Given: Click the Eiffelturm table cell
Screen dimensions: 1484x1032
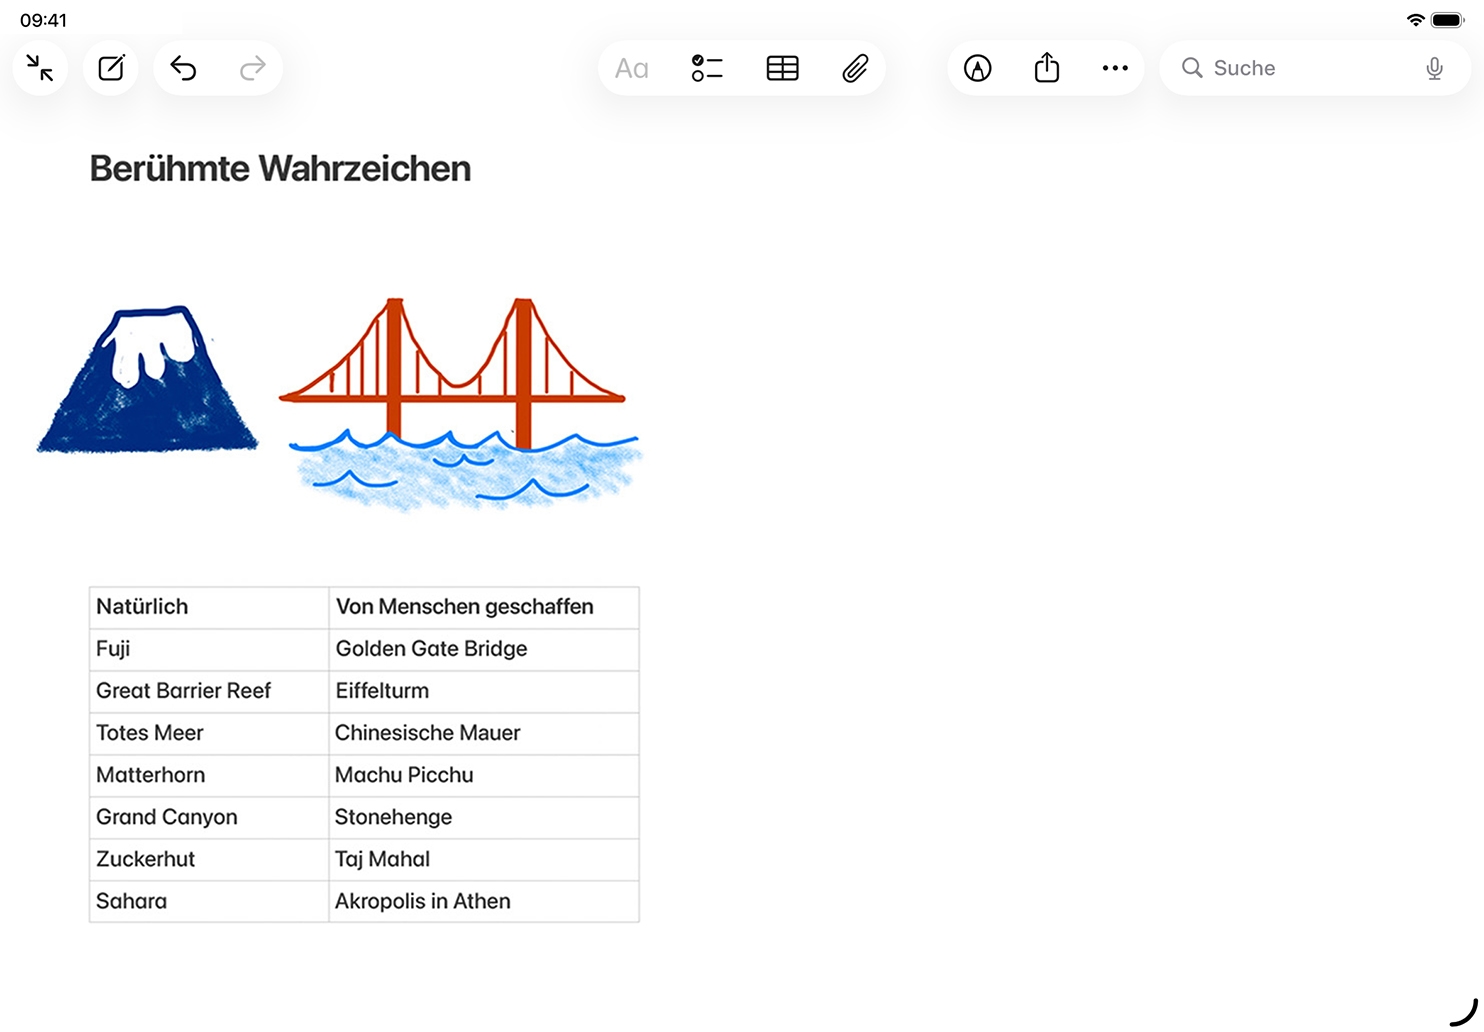Looking at the screenshot, I should pos(483,691).
